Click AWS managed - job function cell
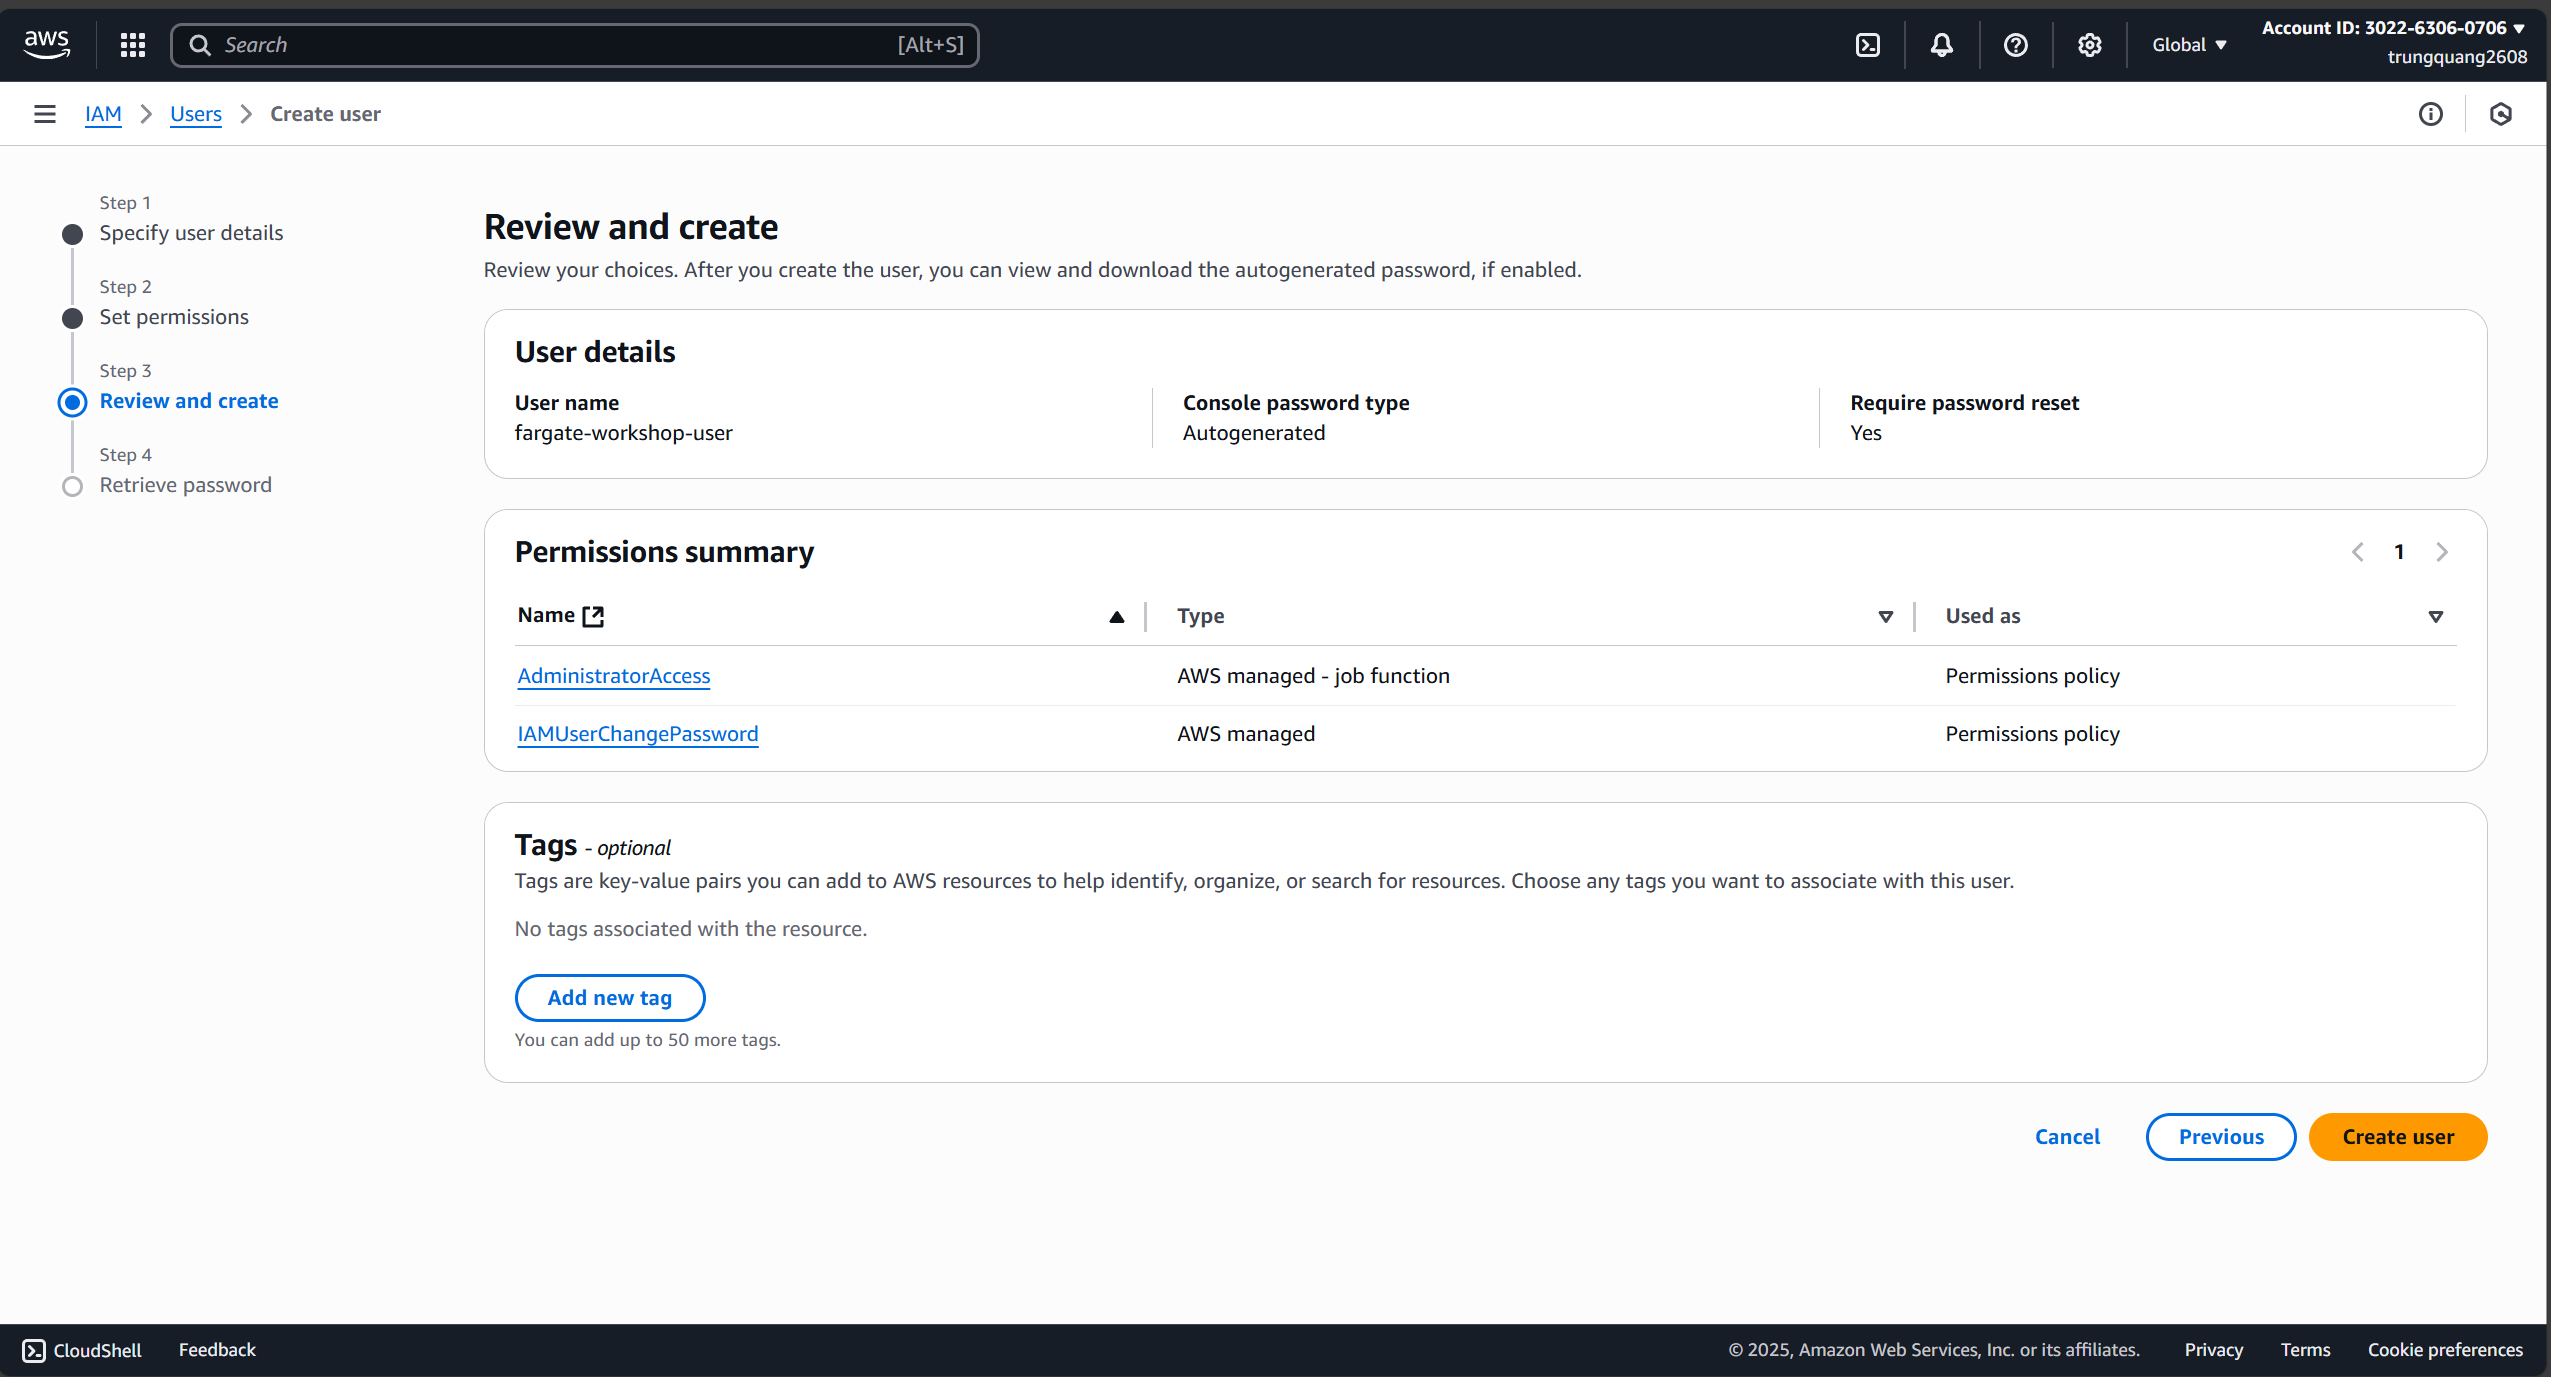Viewport: 2551px width, 1377px height. [x=1313, y=676]
